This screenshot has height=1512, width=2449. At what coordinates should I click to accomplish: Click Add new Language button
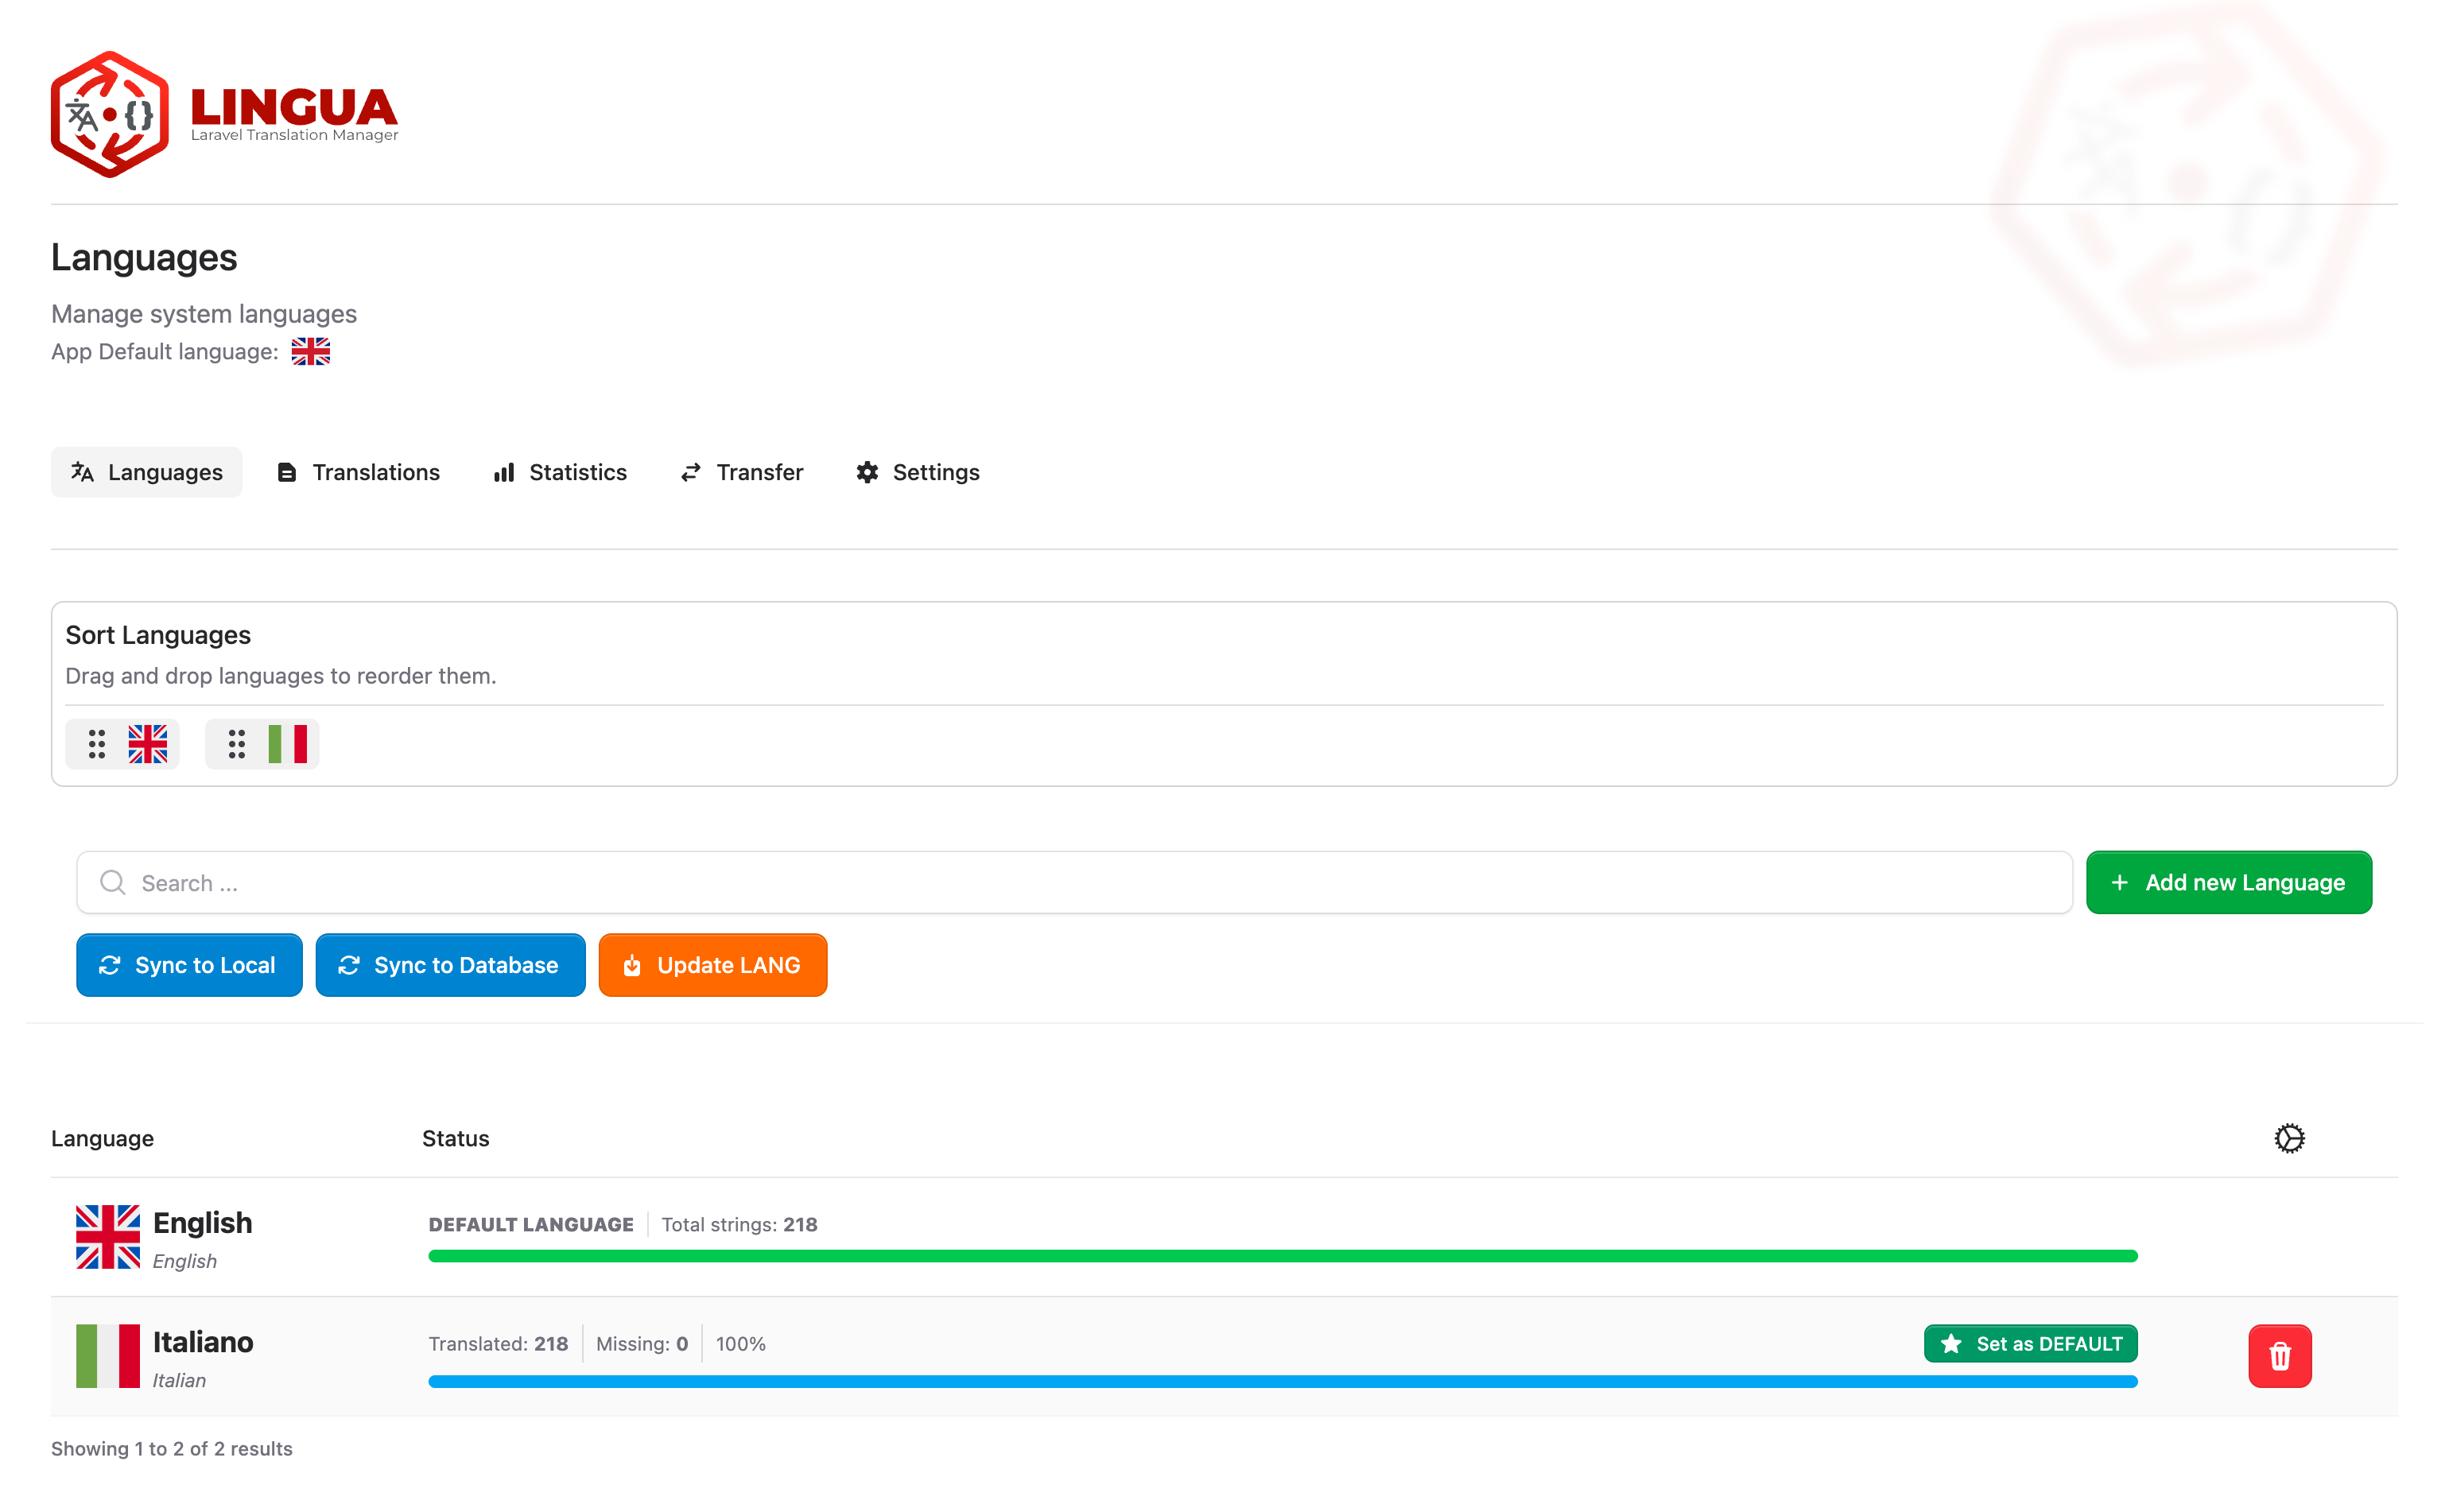click(2229, 882)
